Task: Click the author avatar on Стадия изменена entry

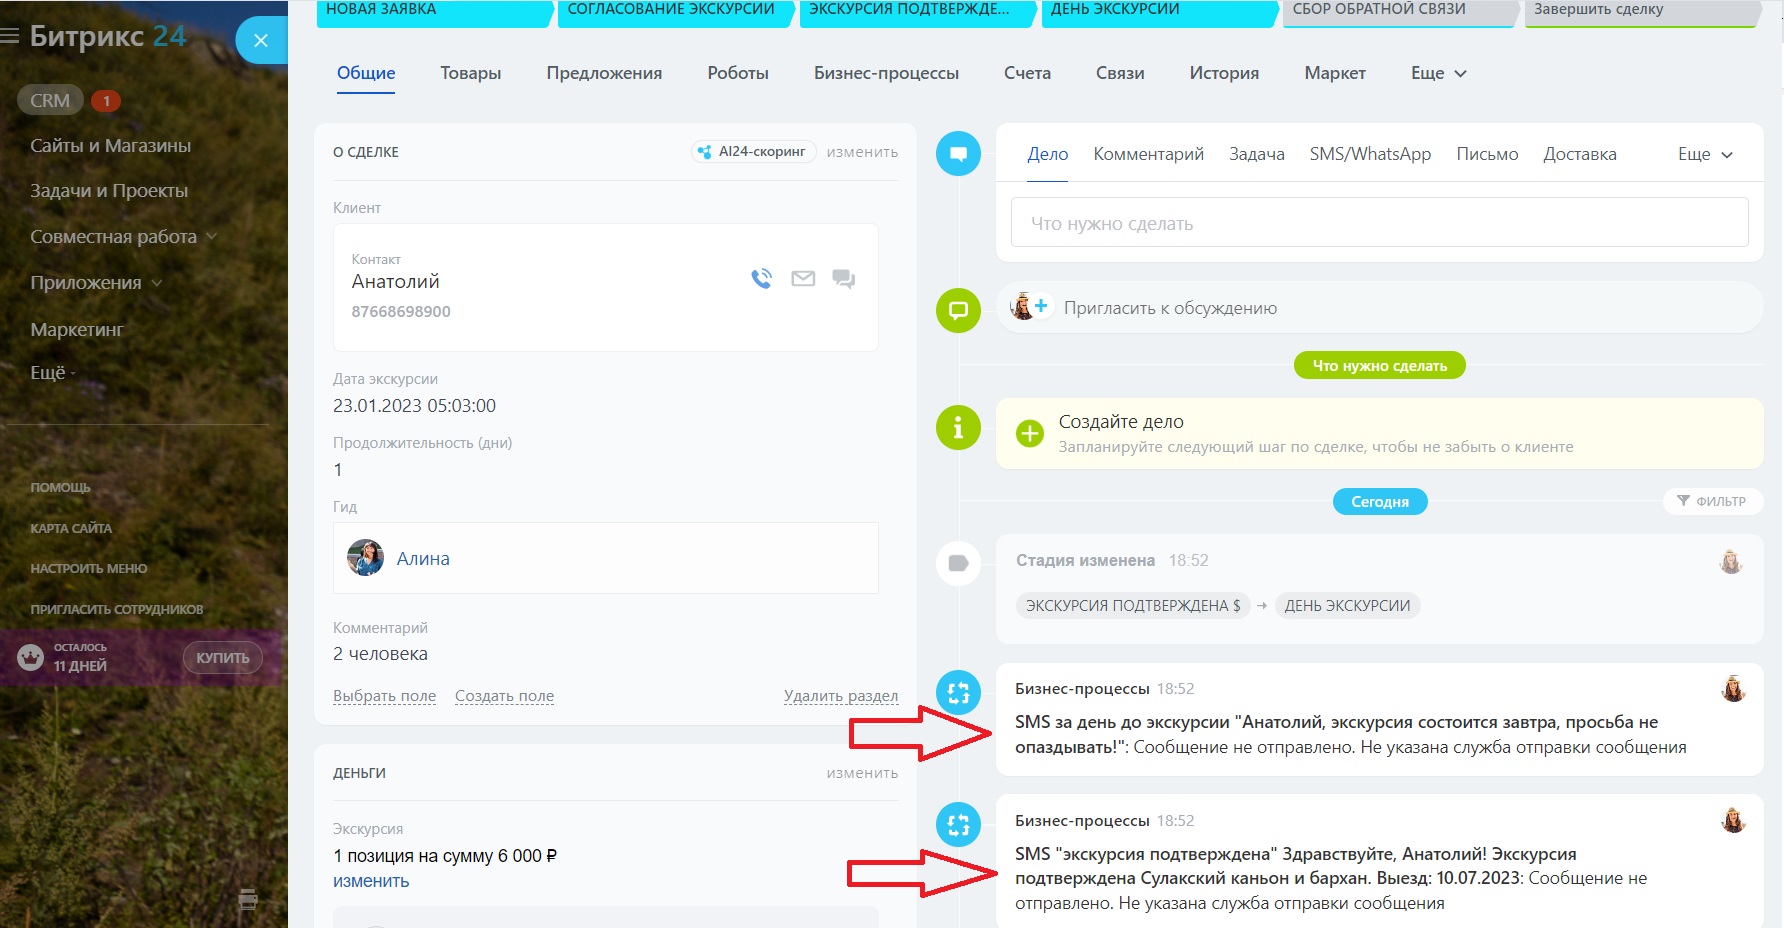Action: [x=1731, y=562]
